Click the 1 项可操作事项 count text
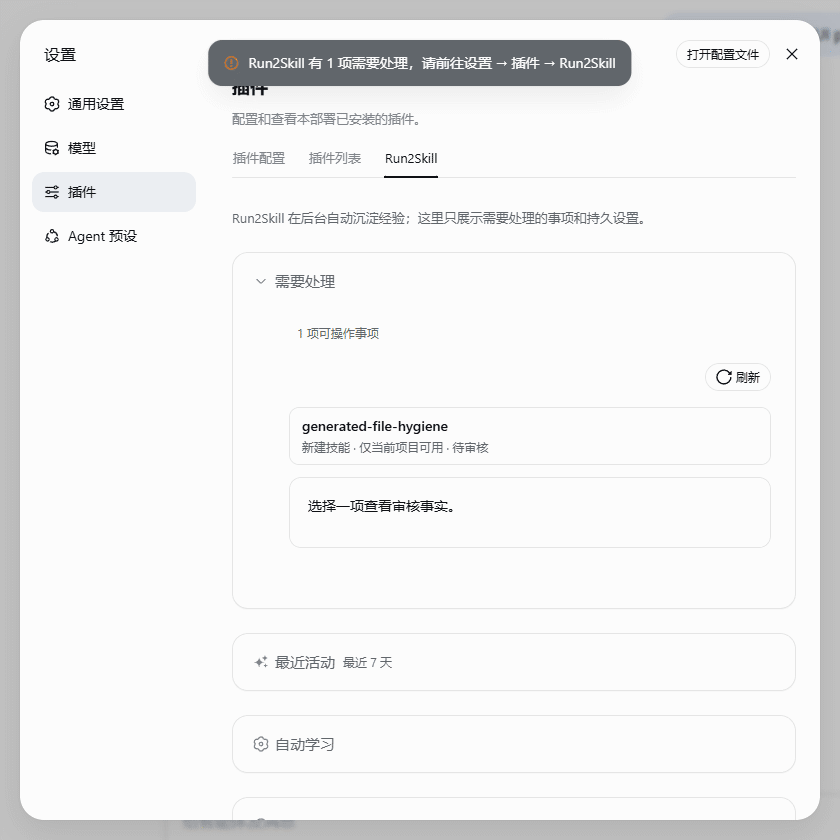The width and height of the screenshot is (840, 840). click(x=338, y=334)
